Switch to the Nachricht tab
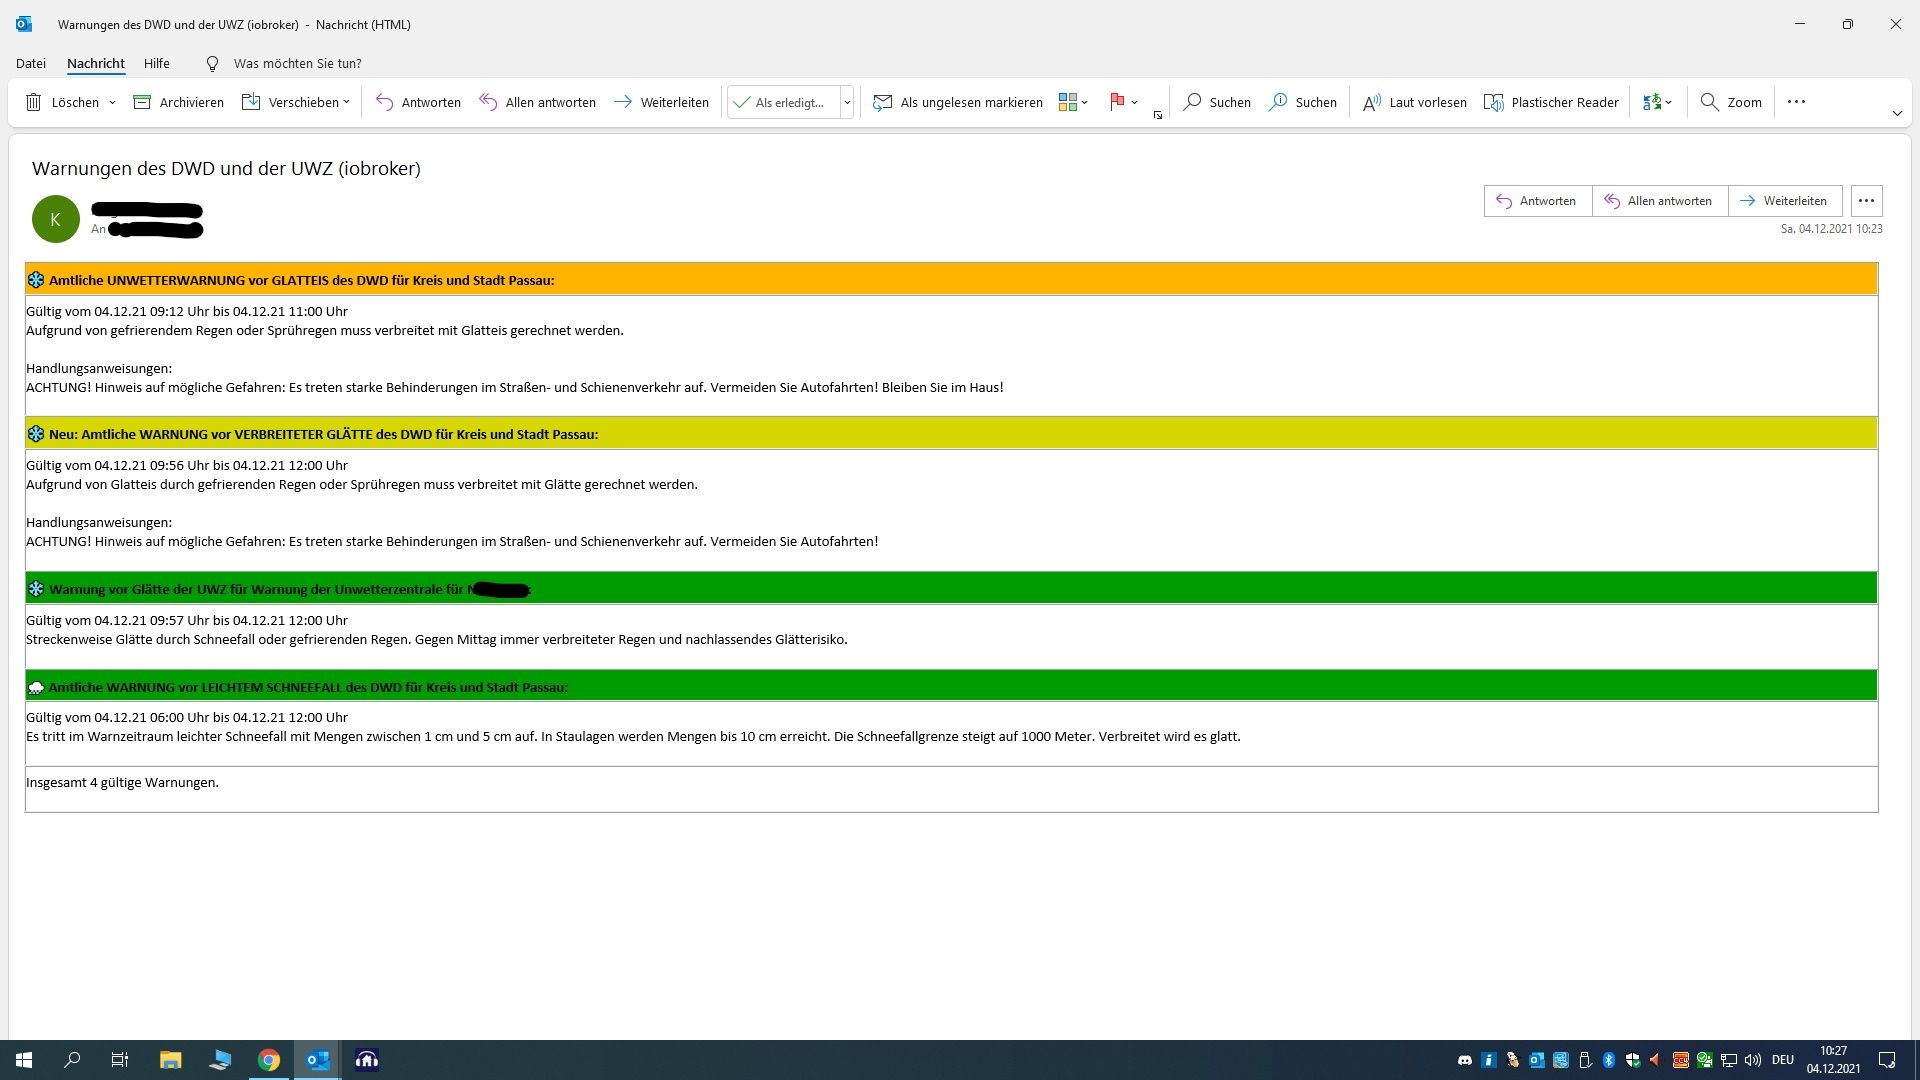The width and height of the screenshot is (1920, 1080). [x=96, y=63]
